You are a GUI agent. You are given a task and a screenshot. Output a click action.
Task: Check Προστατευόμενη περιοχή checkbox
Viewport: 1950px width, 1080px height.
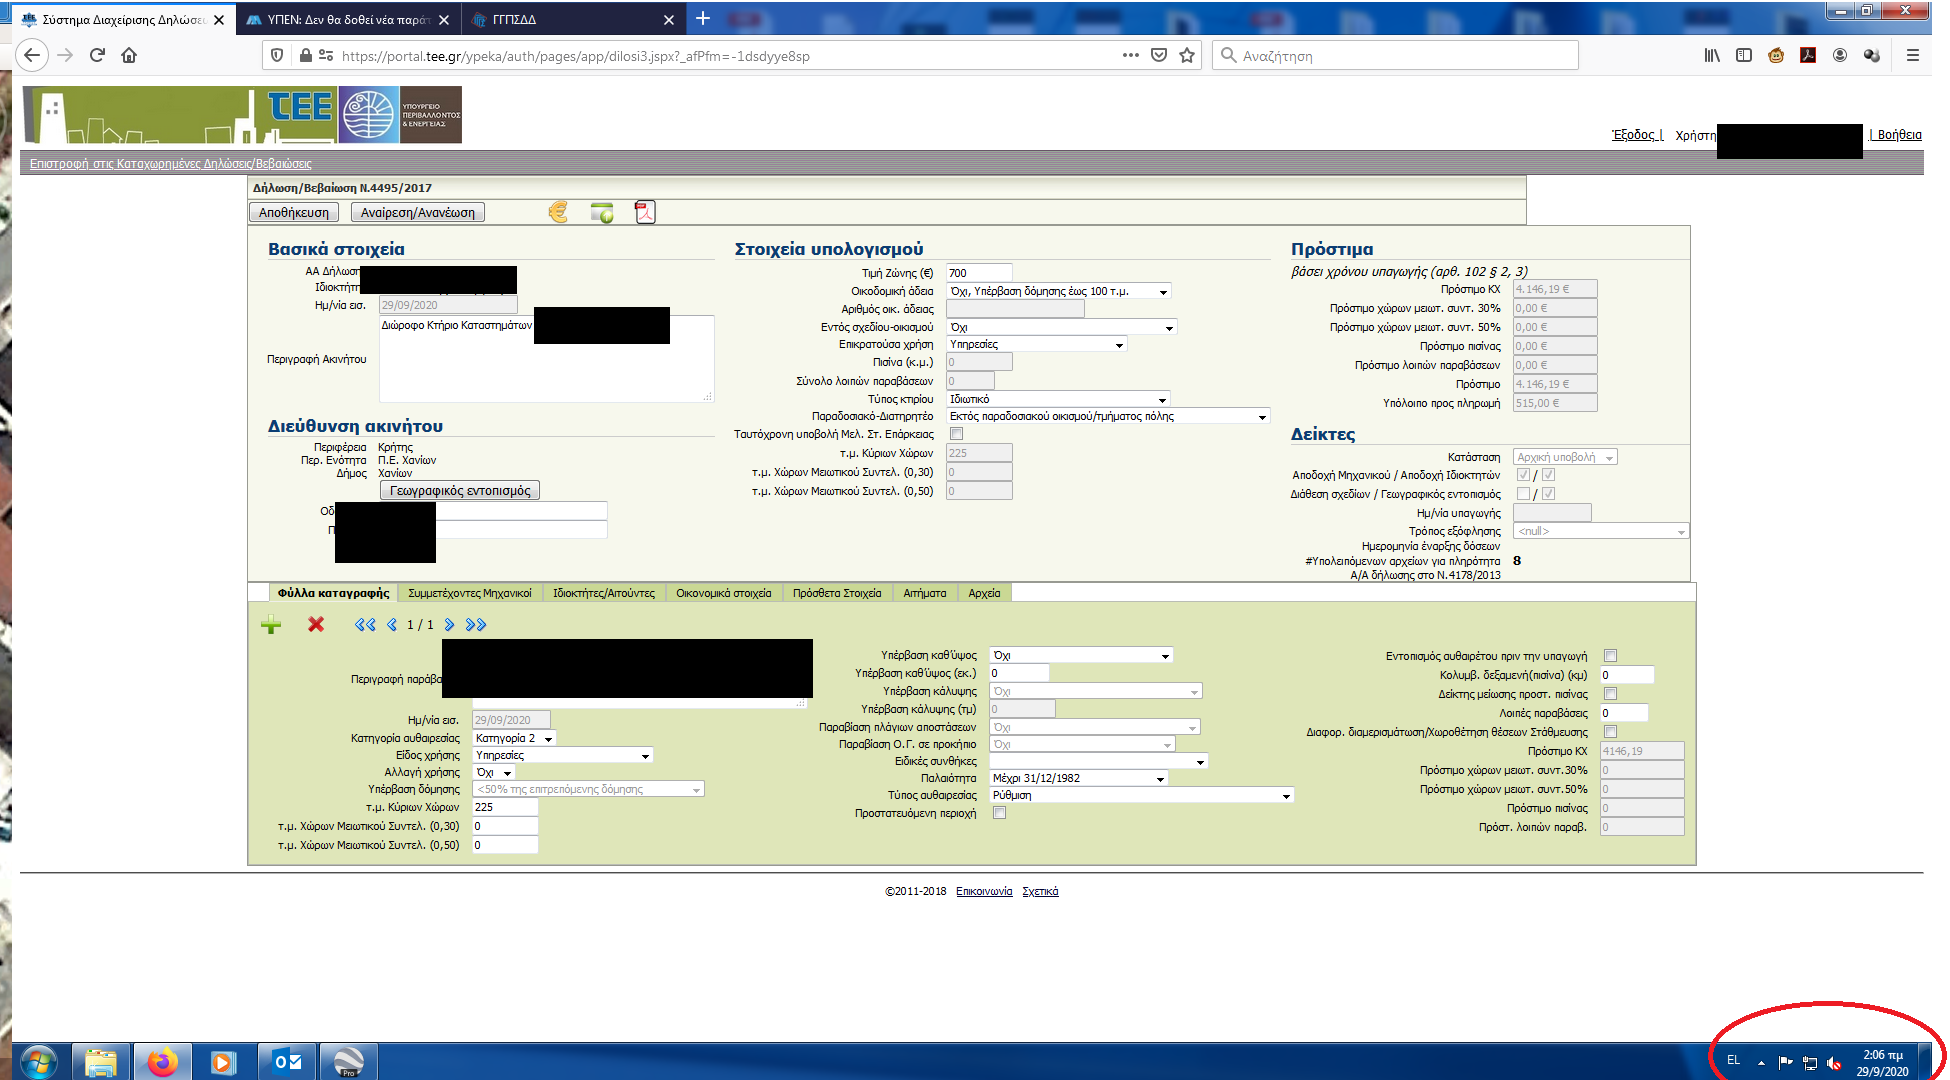point(1000,813)
